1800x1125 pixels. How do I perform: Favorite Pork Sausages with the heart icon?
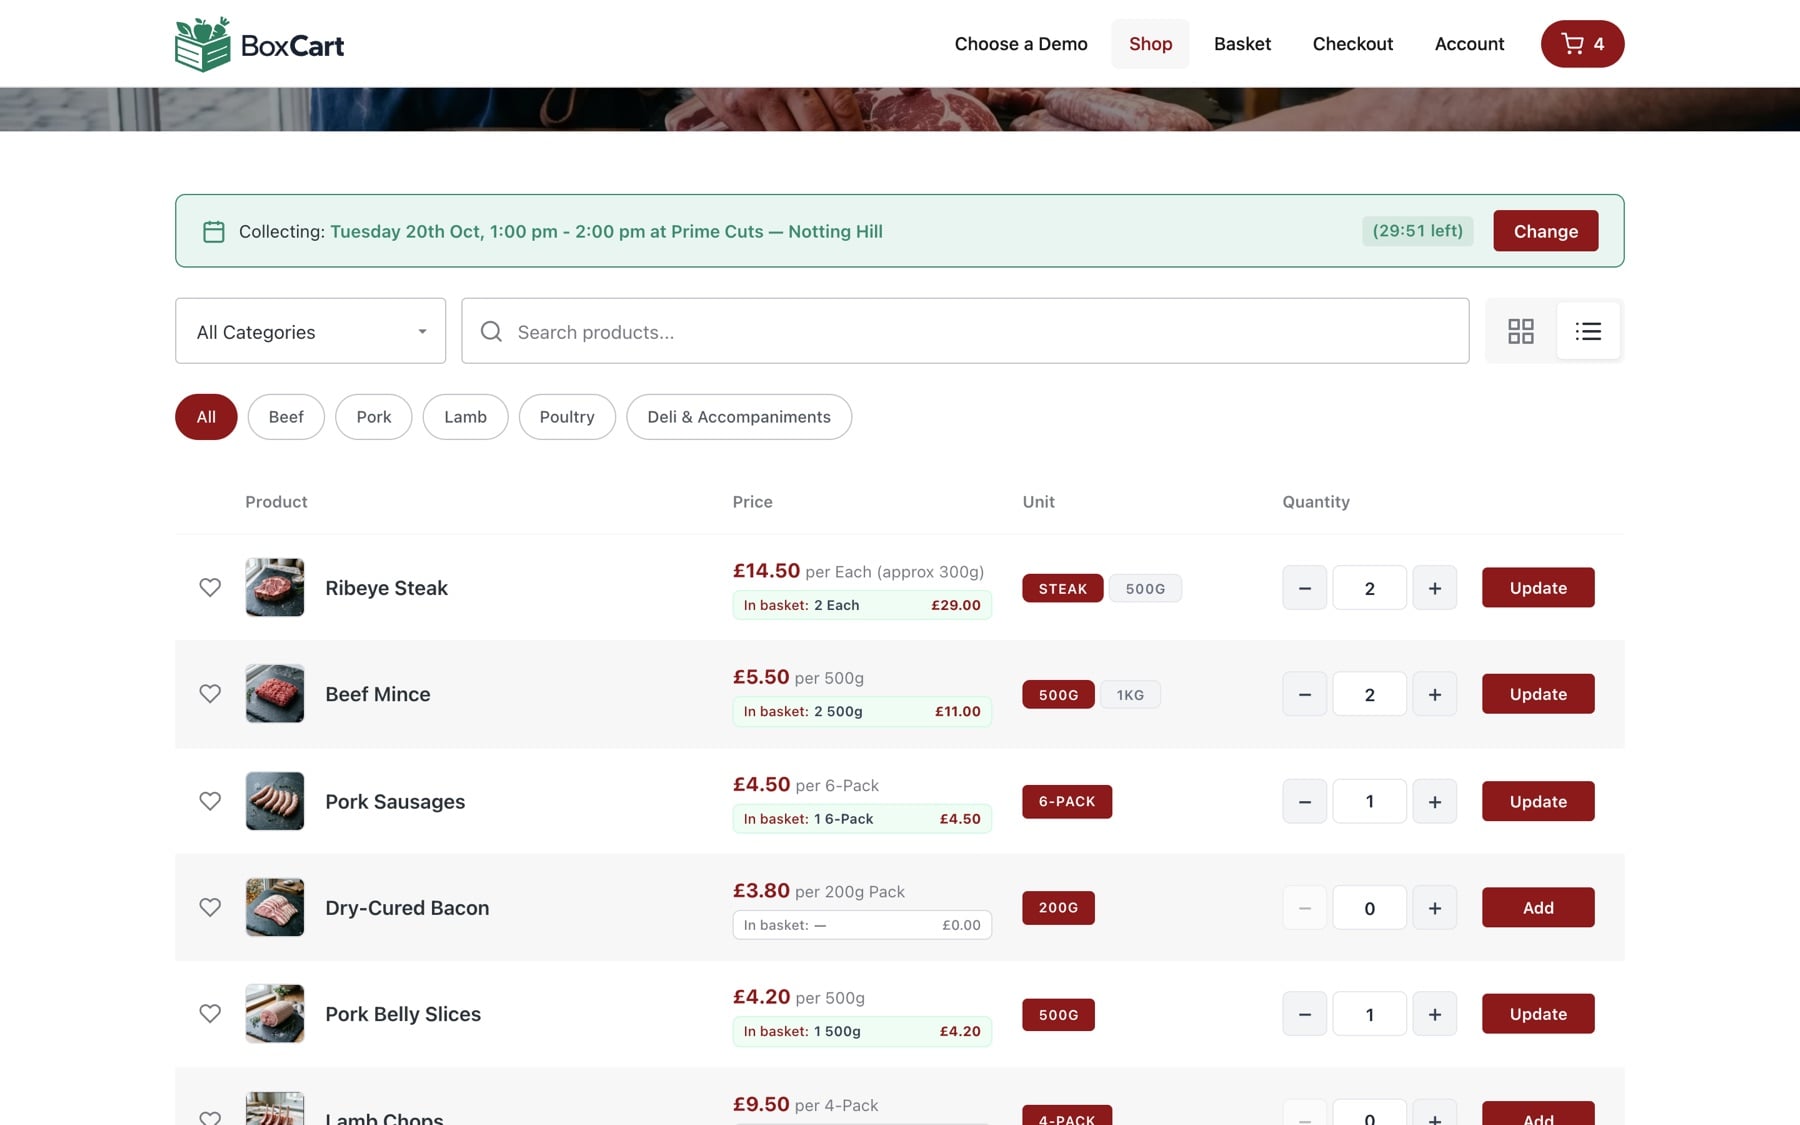pos(210,801)
